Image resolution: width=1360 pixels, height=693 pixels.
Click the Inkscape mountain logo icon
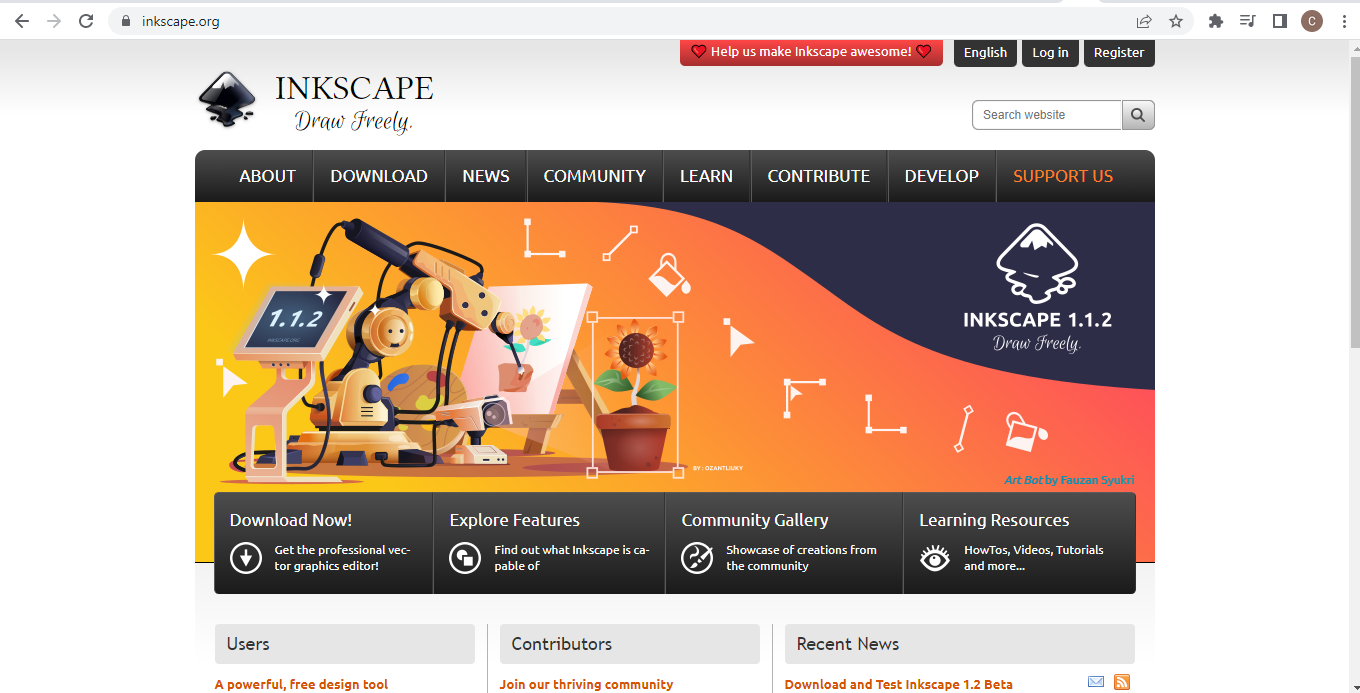(x=228, y=101)
